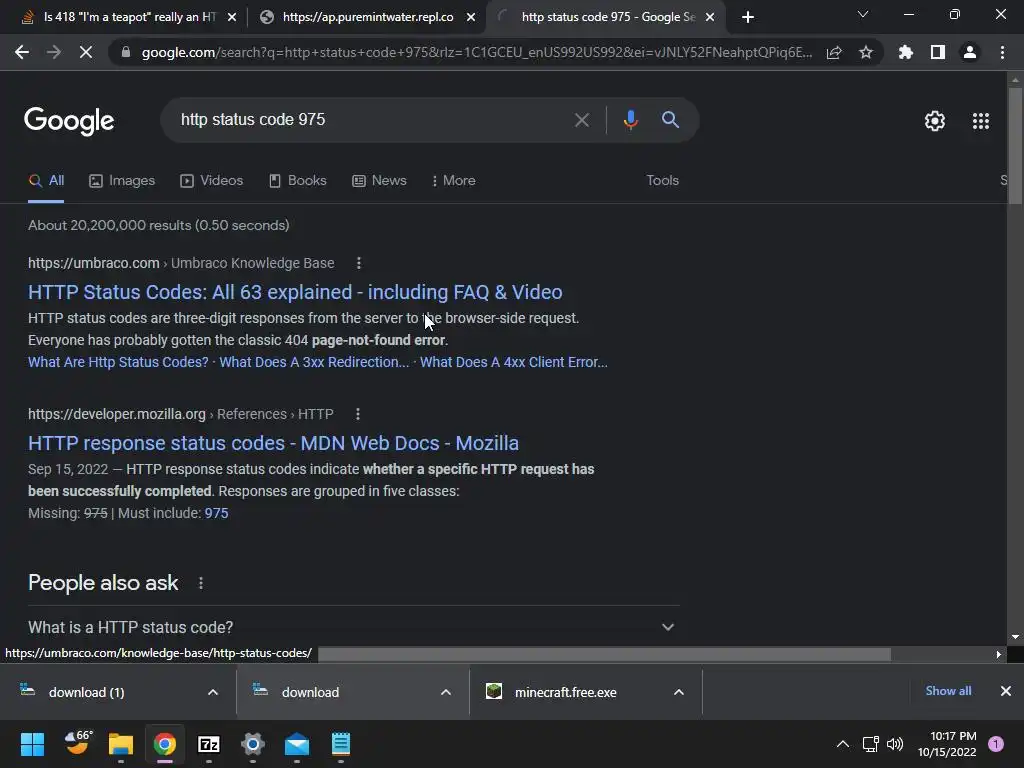Open Google quick settings gear
This screenshot has width=1024, height=768.
[935, 121]
